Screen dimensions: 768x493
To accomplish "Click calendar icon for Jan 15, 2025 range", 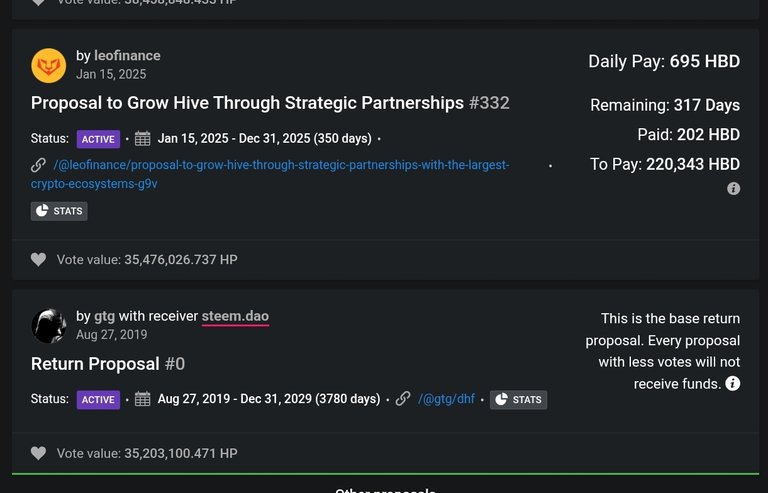I will (143, 139).
